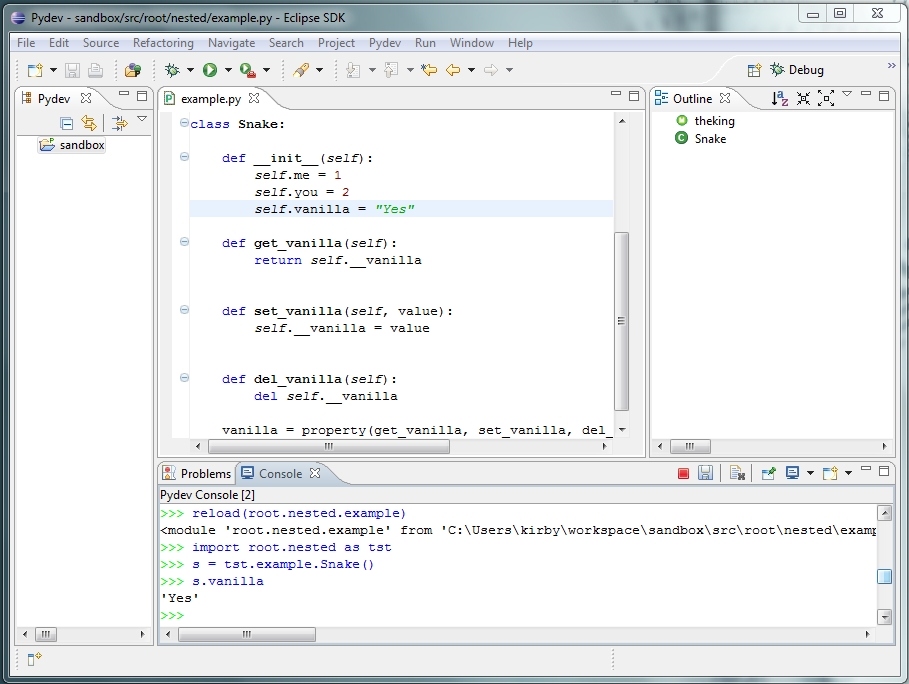Viewport: 909px width, 684px height.
Task: Open the Run launch dropdown arrow
Action: coord(228,70)
